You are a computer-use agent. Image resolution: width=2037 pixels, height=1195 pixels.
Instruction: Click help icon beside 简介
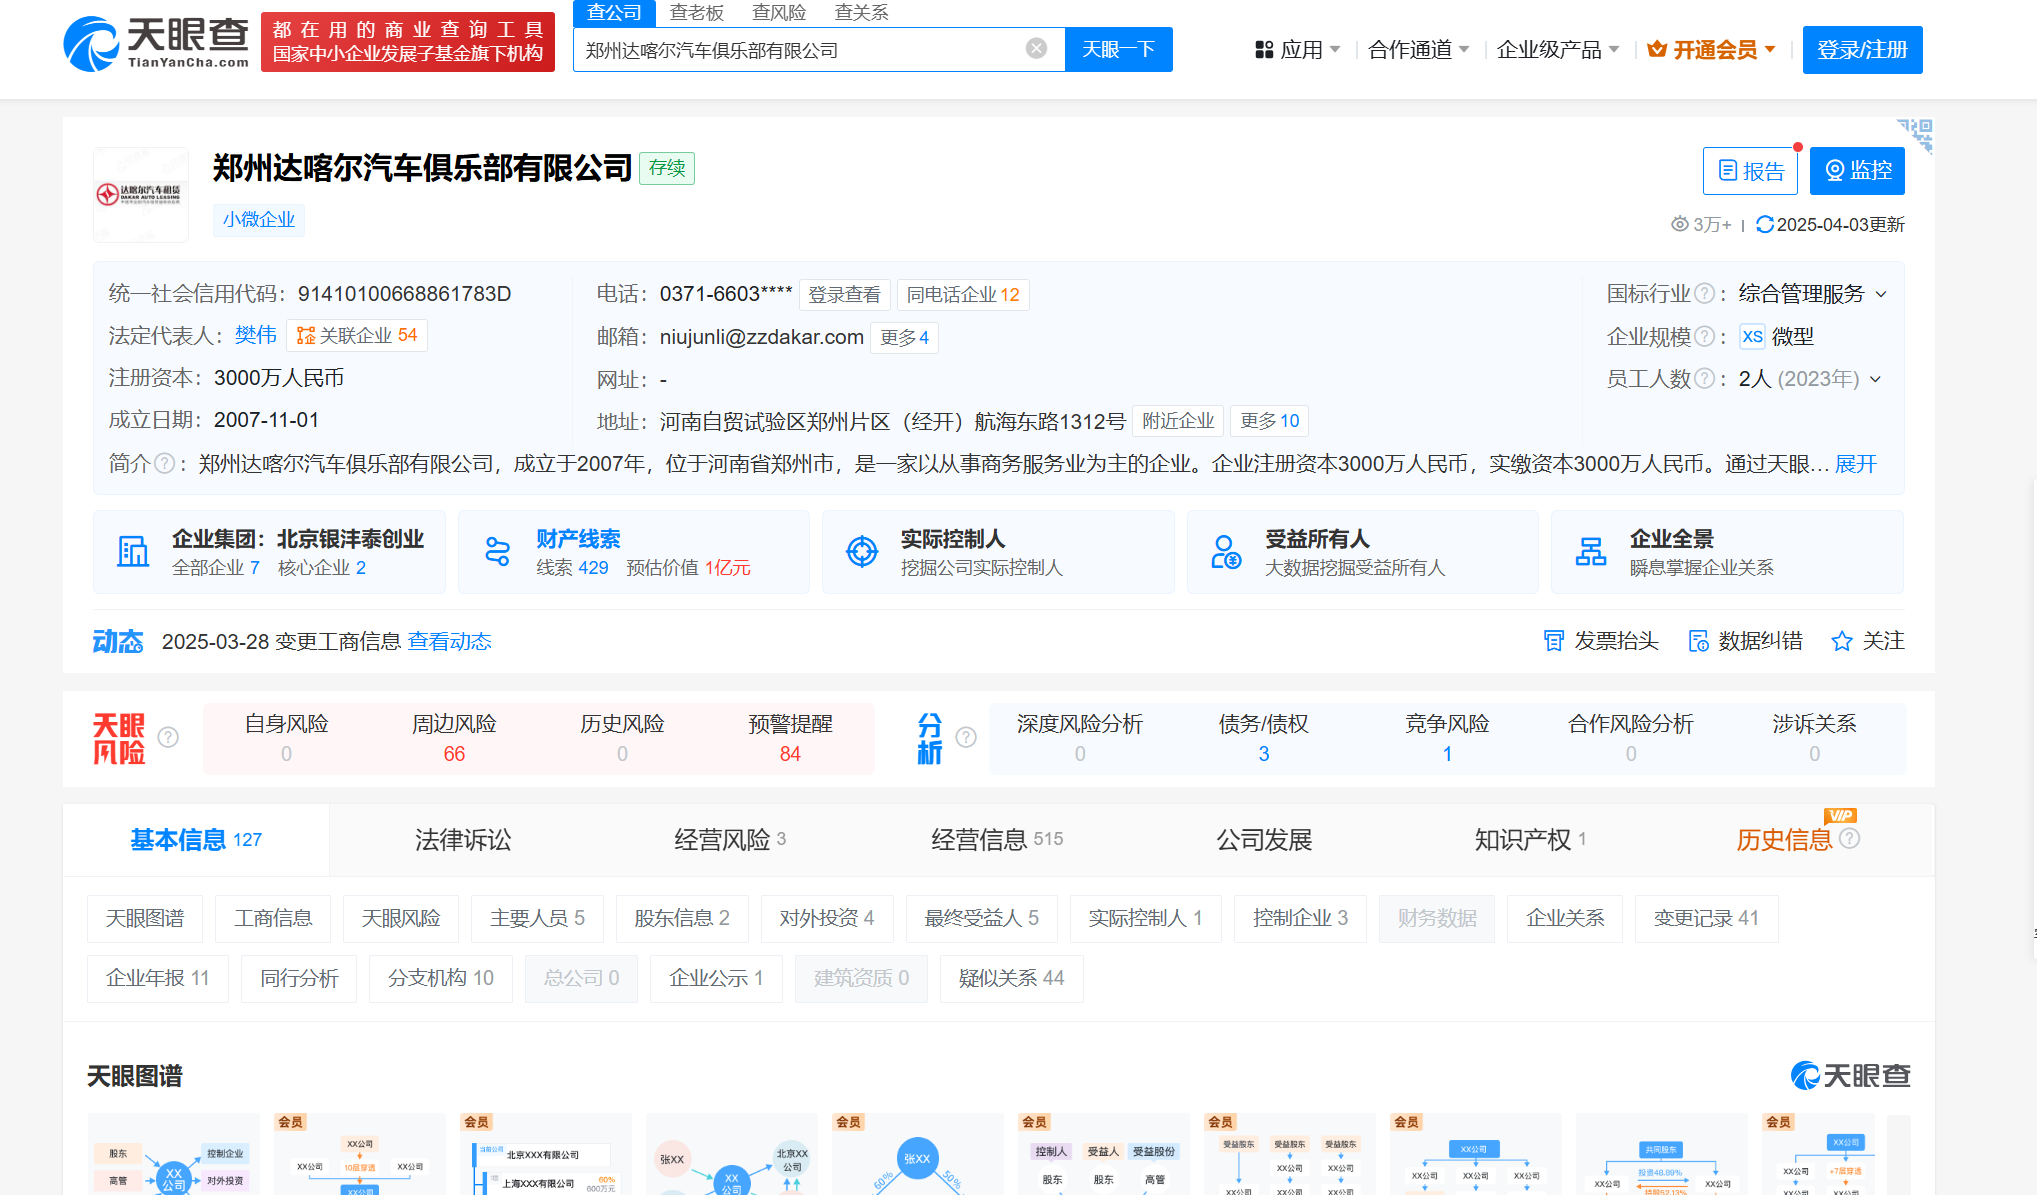coord(165,463)
